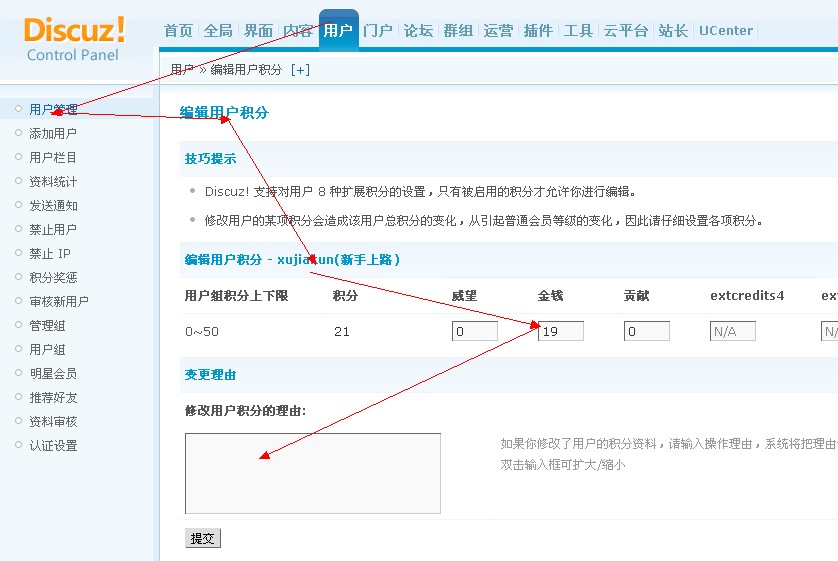Open the 插件 top menu

(x=538, y=30)
